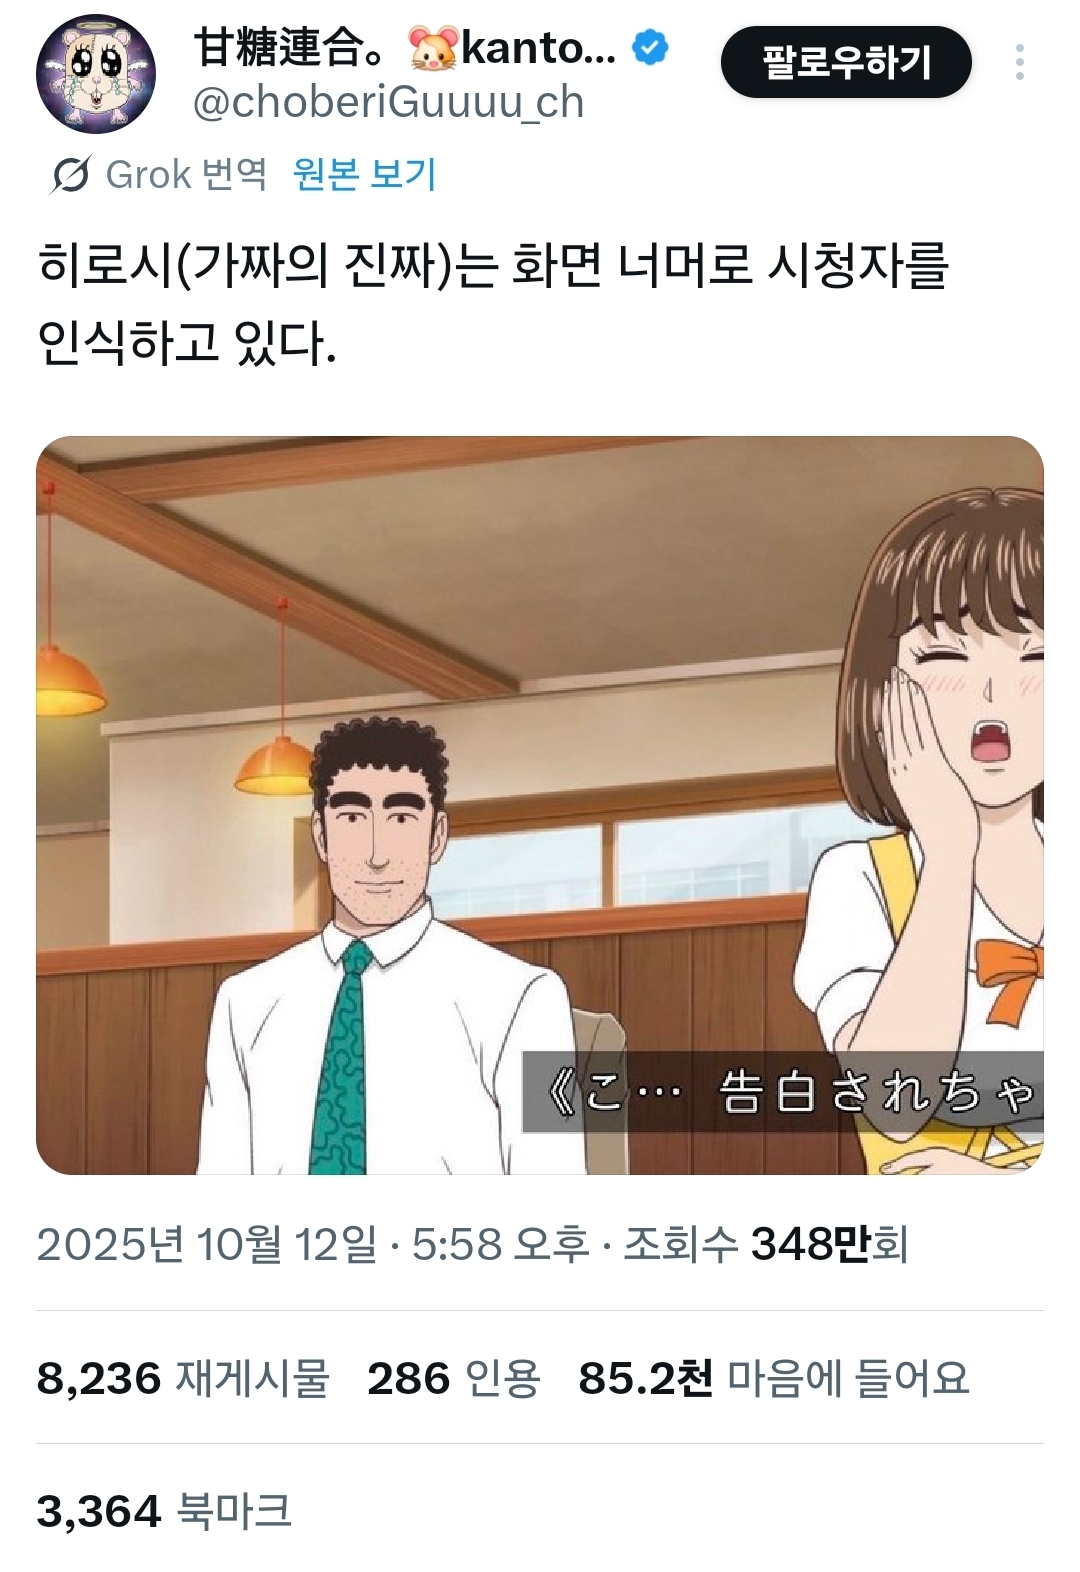Click the post timestamp 2025년 10월 12일
Viewport: 1080px width, 1572px height.
[x=207, y=1245]
